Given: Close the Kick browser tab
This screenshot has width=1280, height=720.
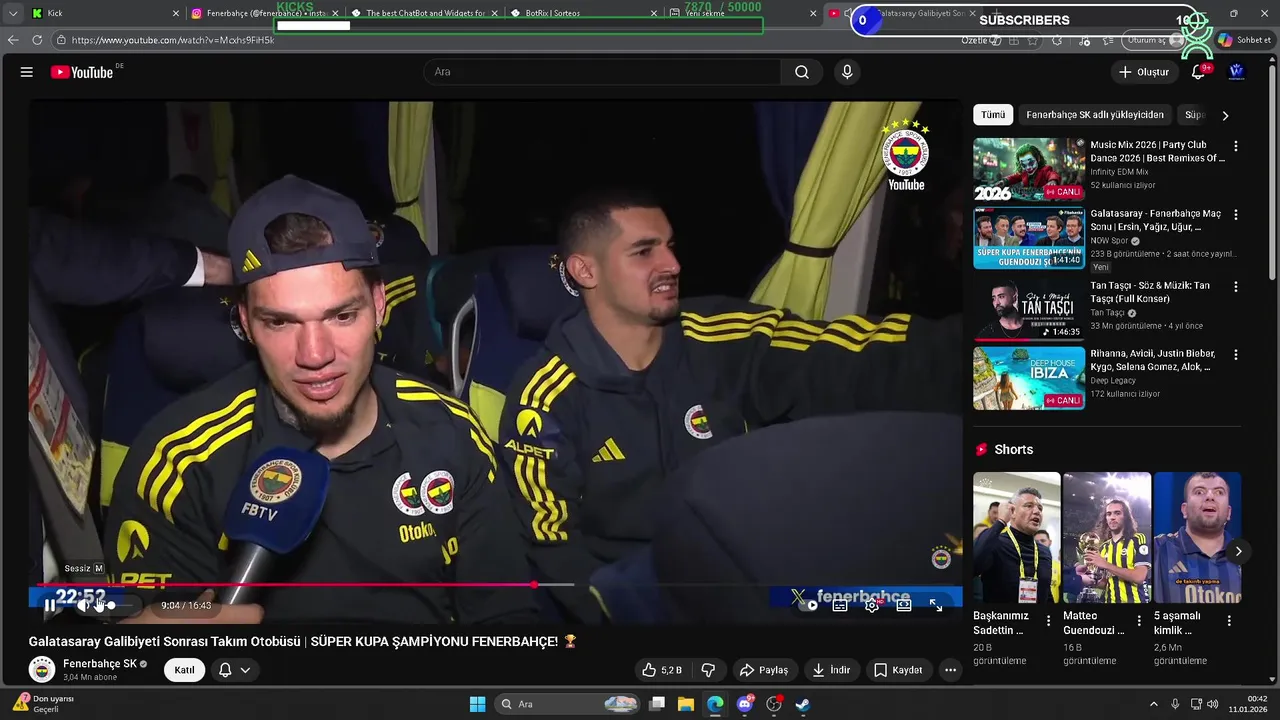Looking at the screenshot, I should click(x=176, y=13).
